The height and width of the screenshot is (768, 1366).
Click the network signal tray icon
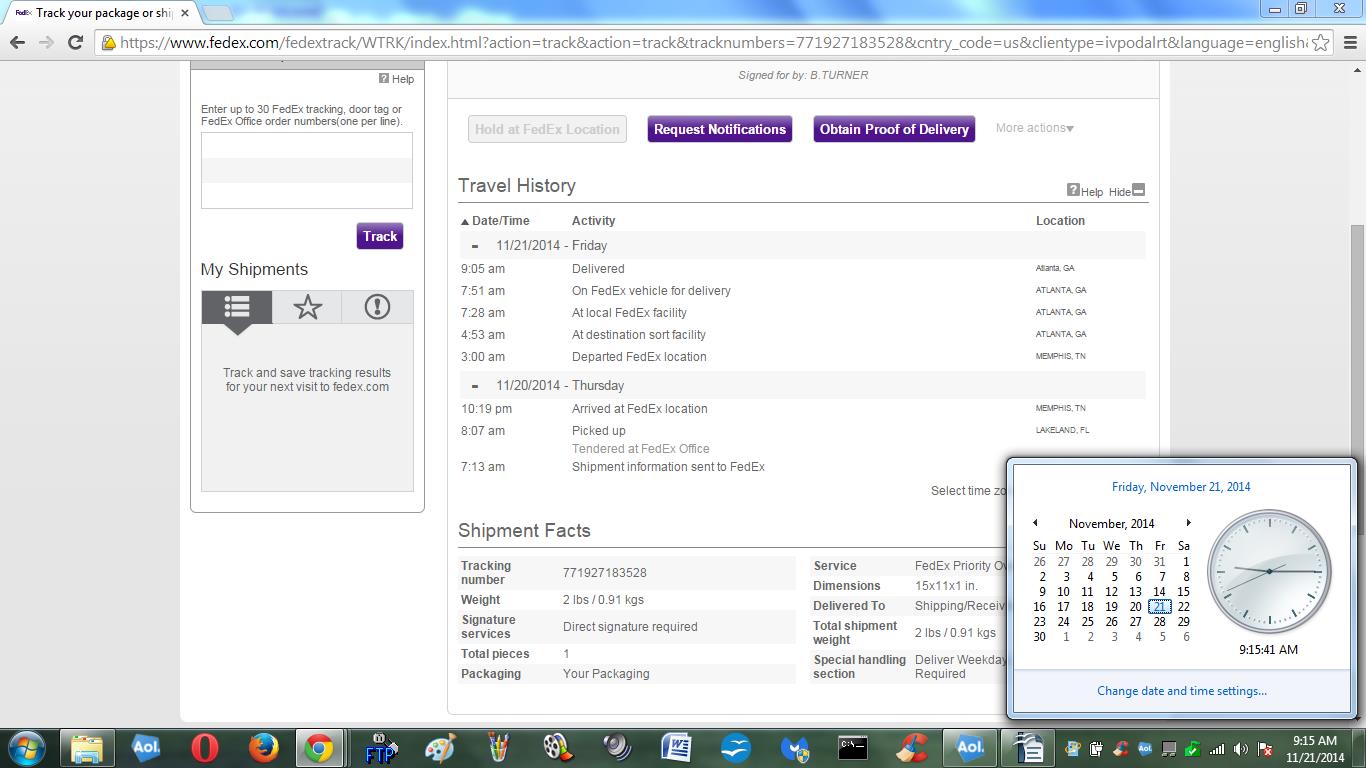pyautogui.click(x=1217, y=748)
